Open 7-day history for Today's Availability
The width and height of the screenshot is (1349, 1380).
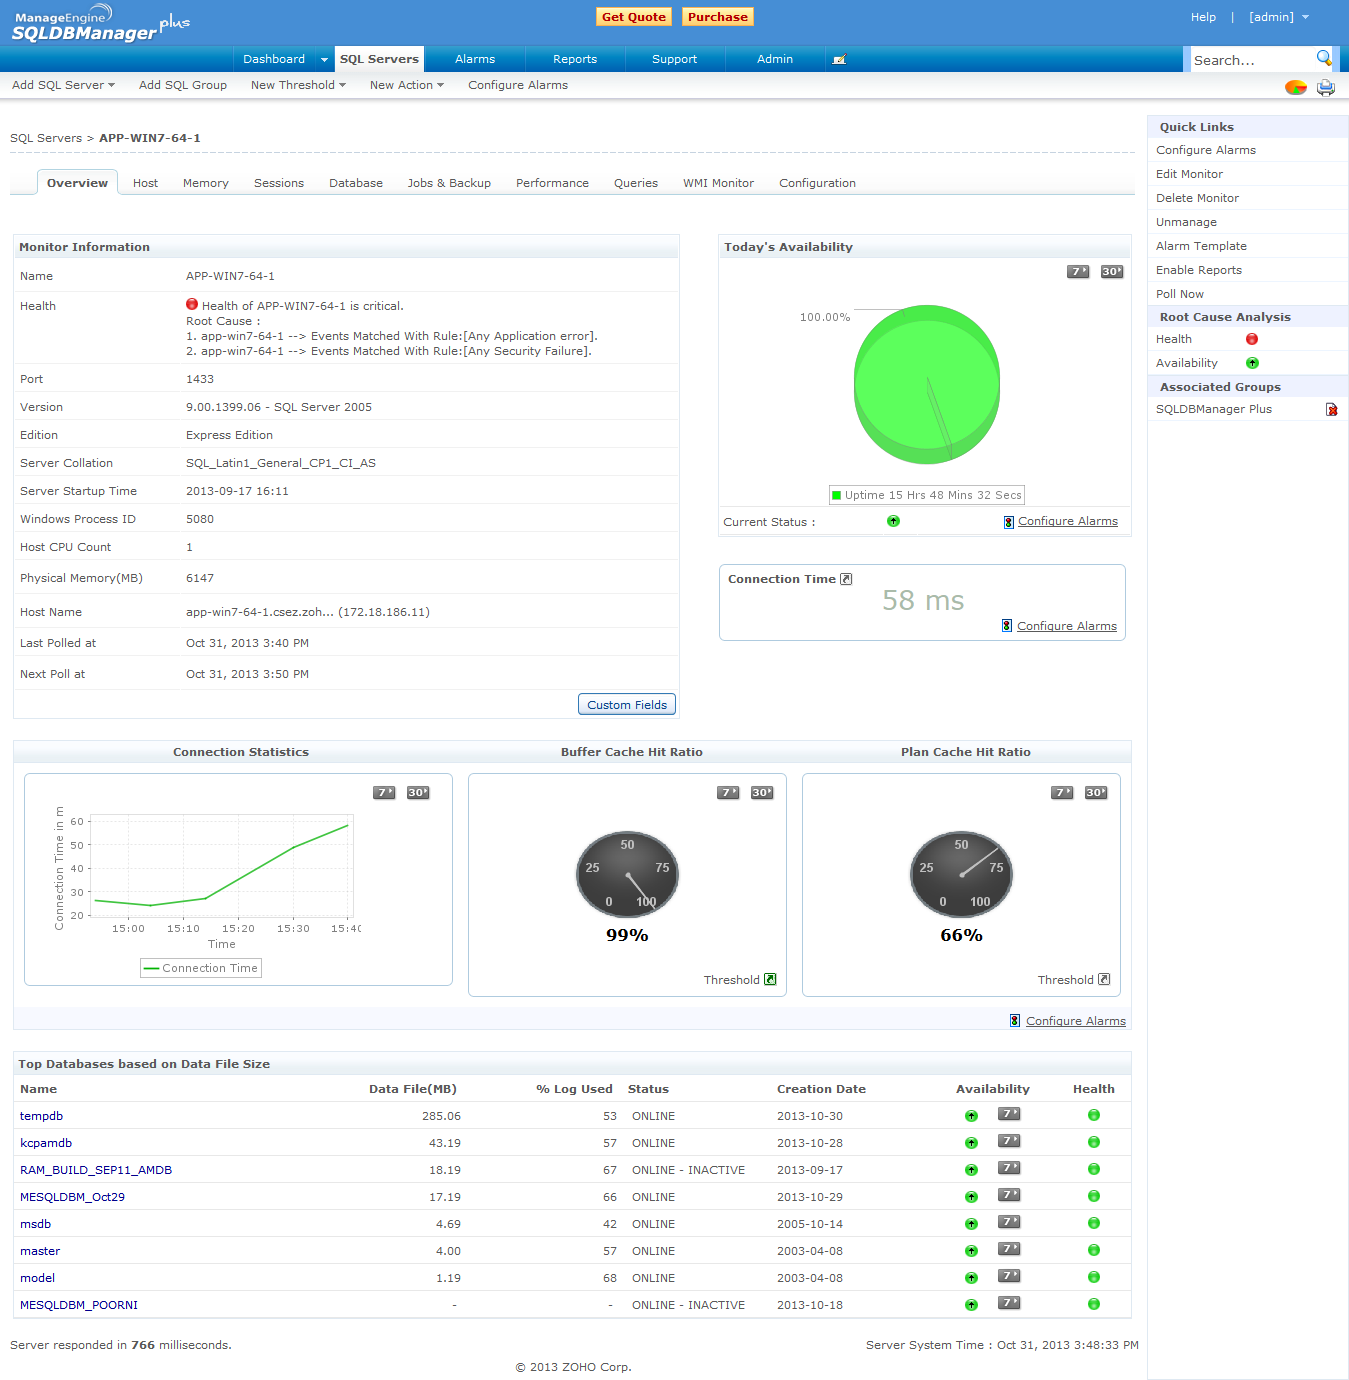(1078, 272)
